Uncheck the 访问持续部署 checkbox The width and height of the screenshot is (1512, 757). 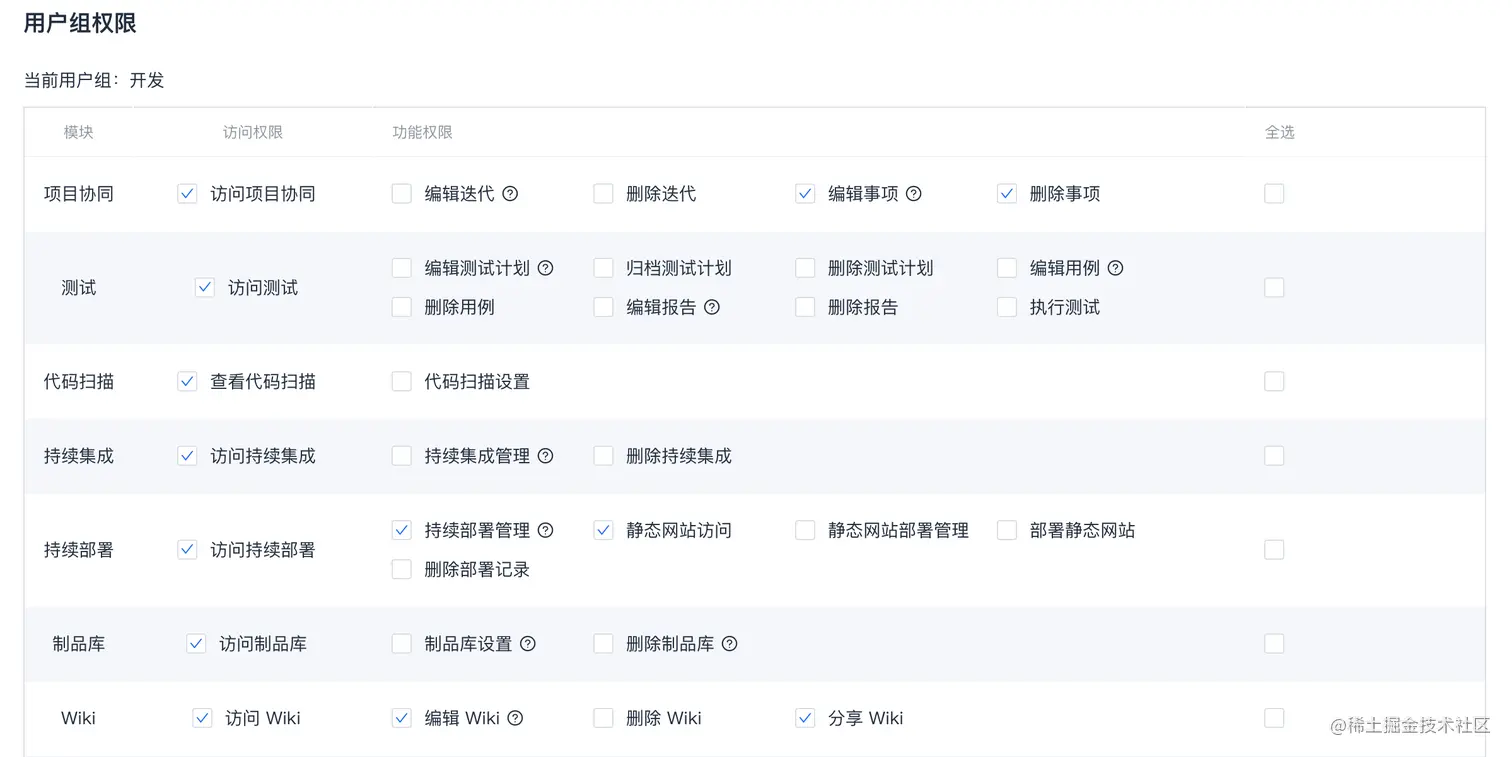(x=187, y=550)
